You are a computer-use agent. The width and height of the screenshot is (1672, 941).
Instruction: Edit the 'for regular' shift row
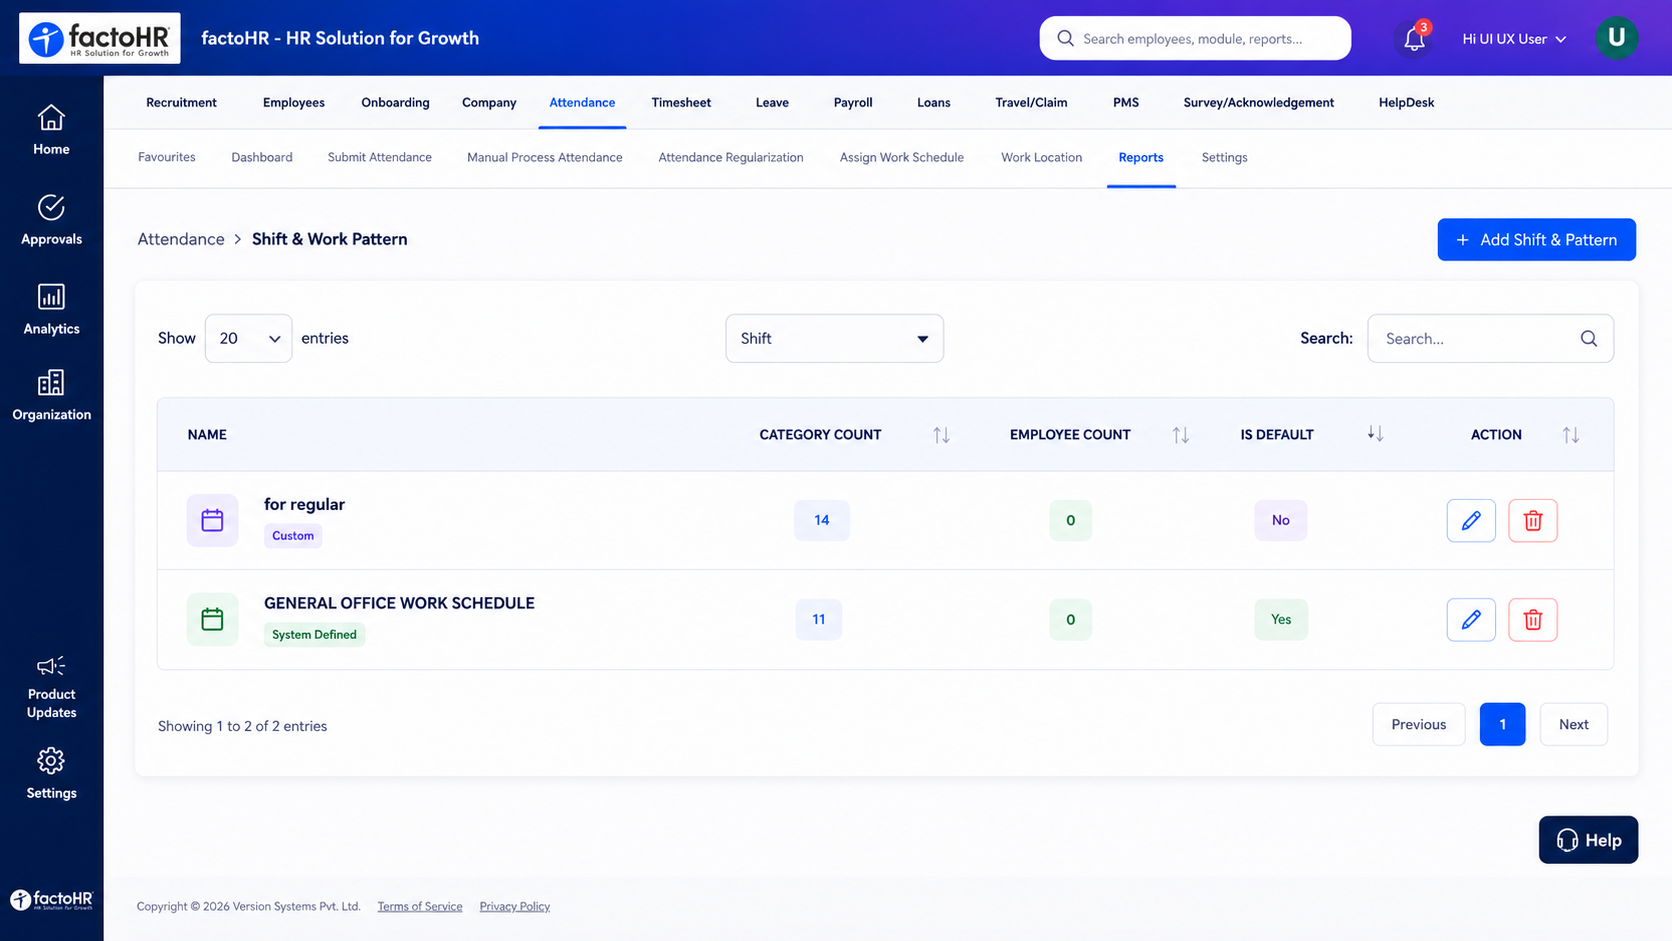coord(1471,520)
